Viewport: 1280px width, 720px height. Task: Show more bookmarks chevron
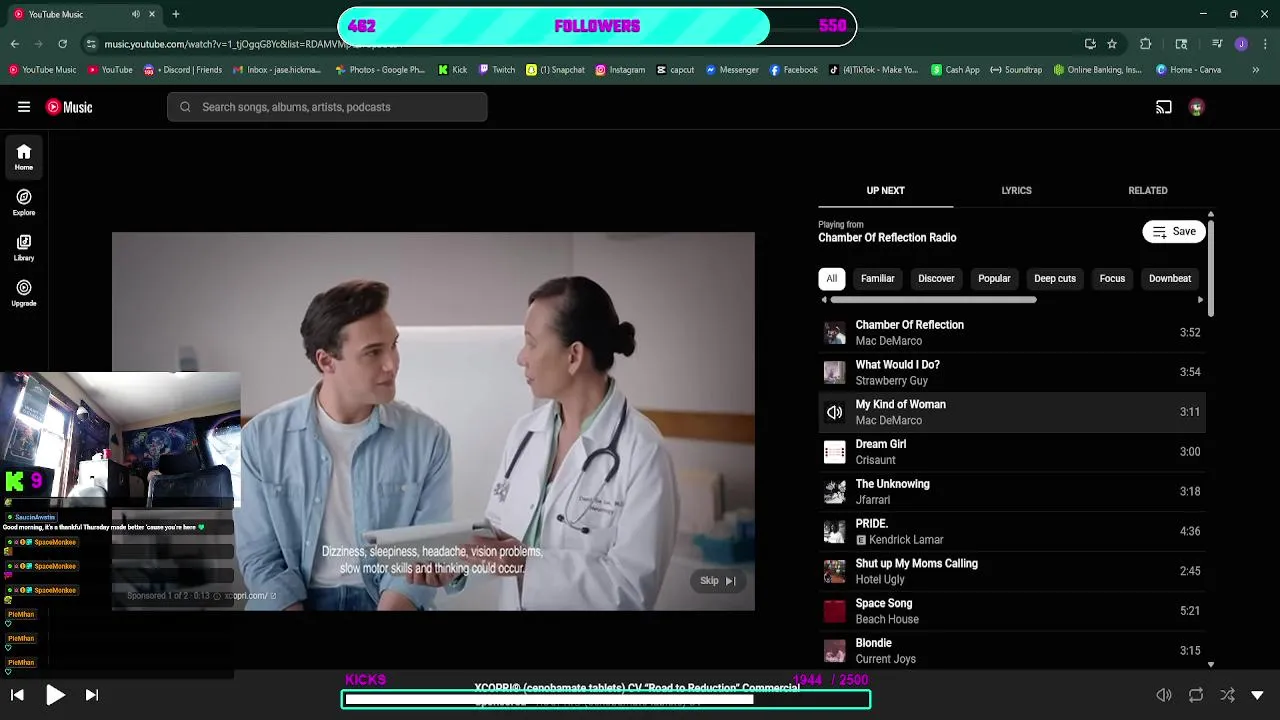[x=1256, y=70]
